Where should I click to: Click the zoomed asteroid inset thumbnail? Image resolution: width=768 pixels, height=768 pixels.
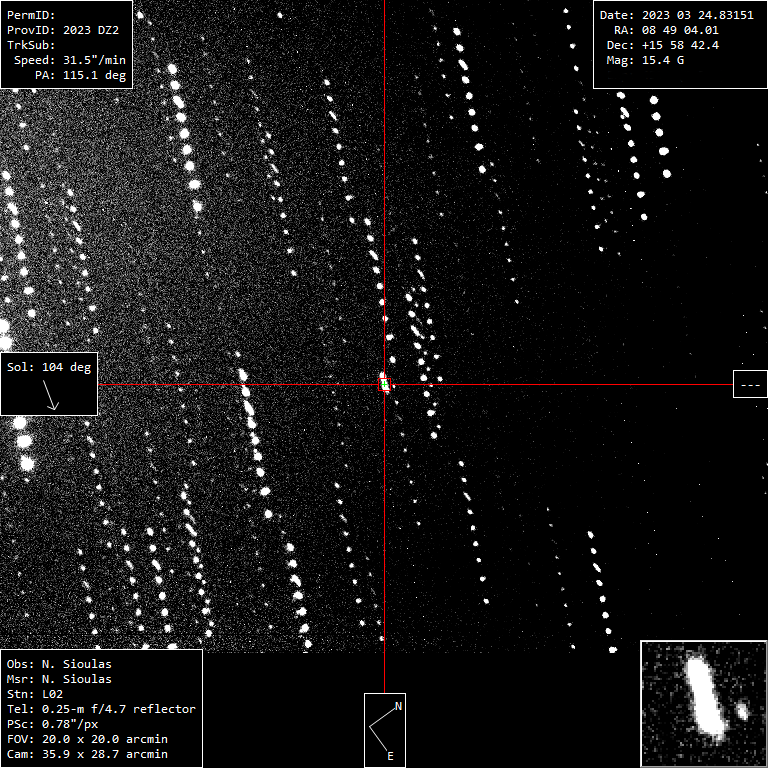(x=704, y=704)
